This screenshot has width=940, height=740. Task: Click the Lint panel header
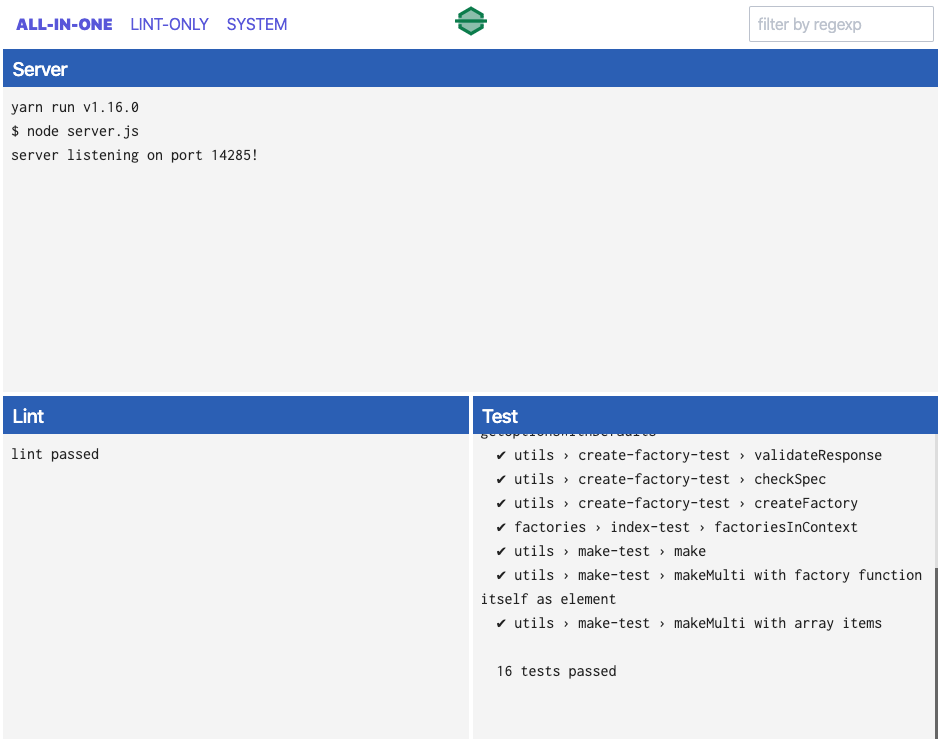click(236, 415)
